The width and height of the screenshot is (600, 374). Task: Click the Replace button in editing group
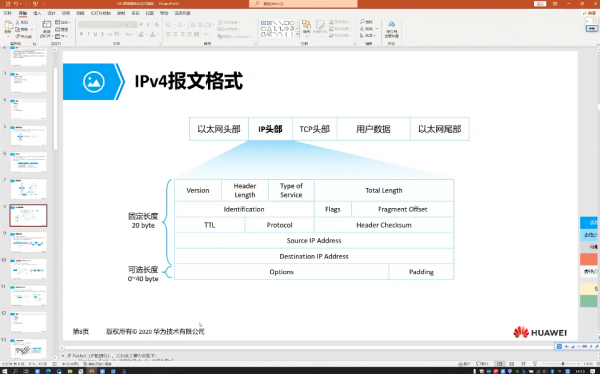point(367,29)
